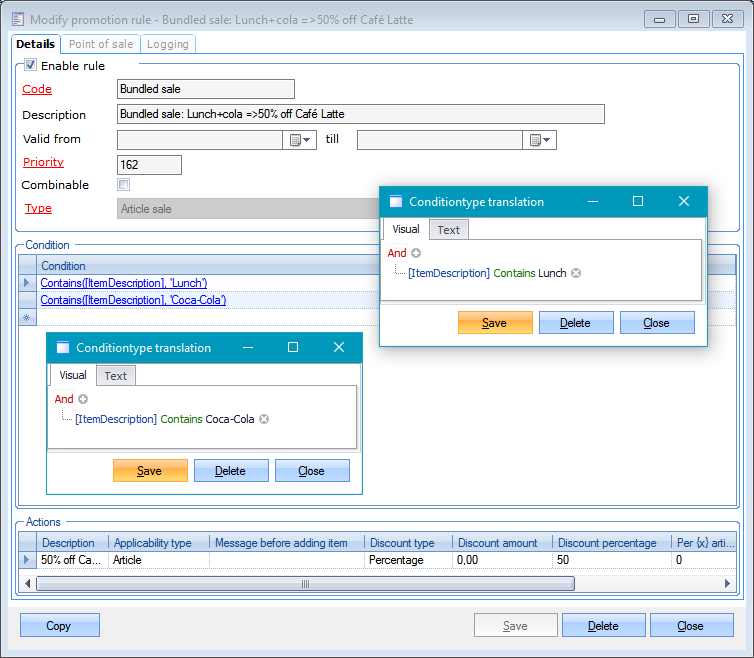Click the Priority input field
Screen dimensions: 754x658
pos(149,165)
